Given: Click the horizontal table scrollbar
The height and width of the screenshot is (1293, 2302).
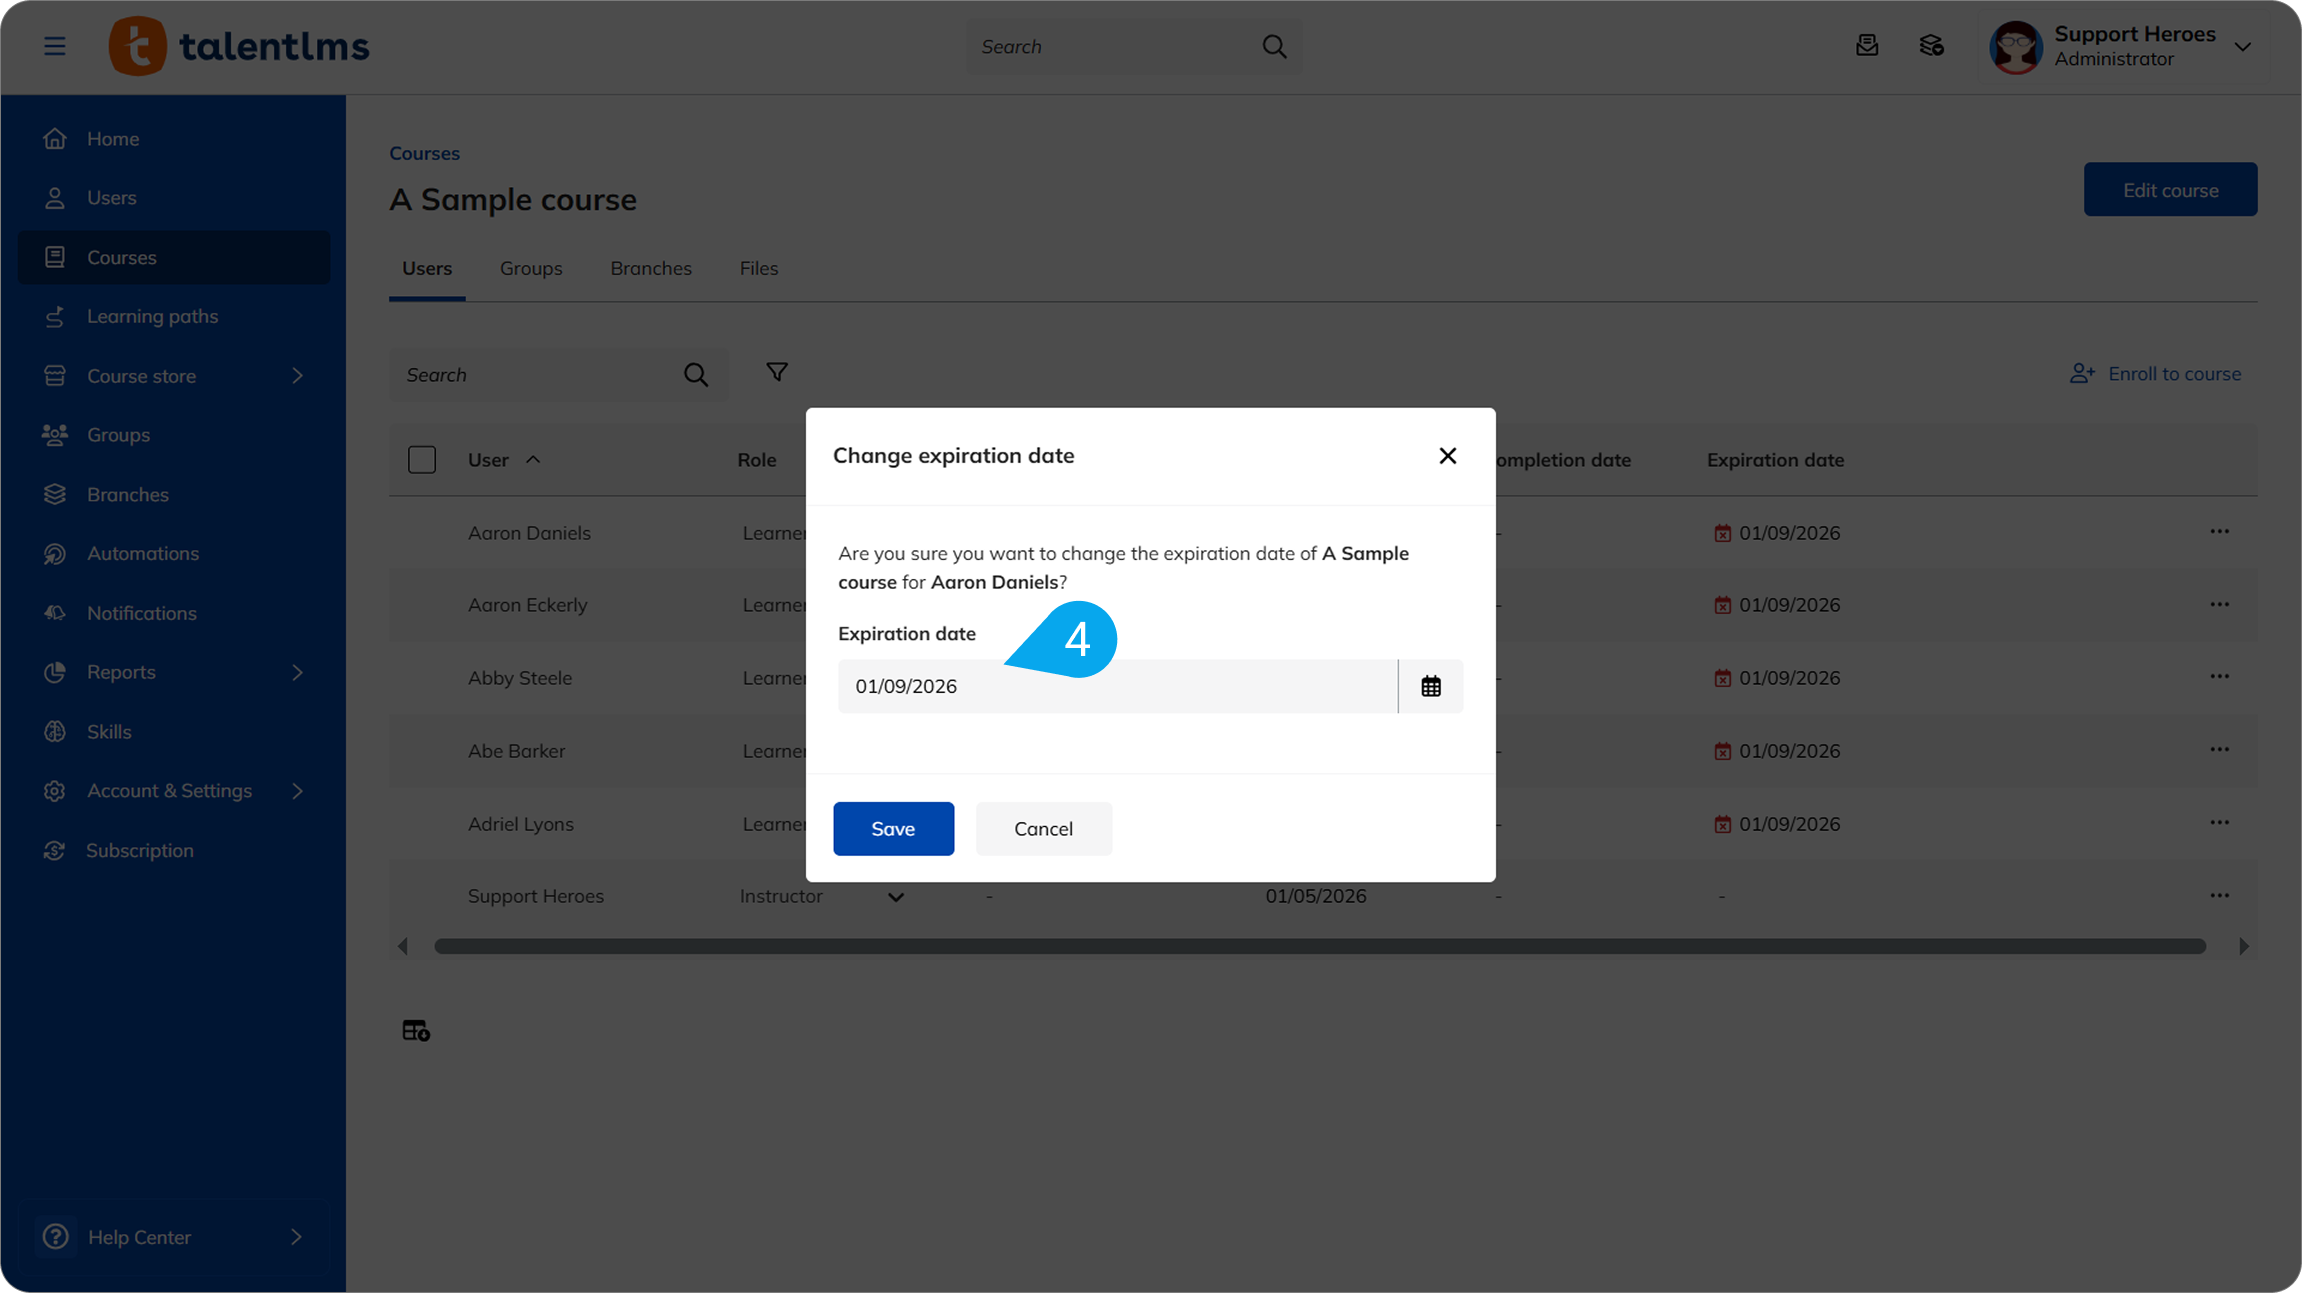Looking at the screenshot, I should point(1319,946).
